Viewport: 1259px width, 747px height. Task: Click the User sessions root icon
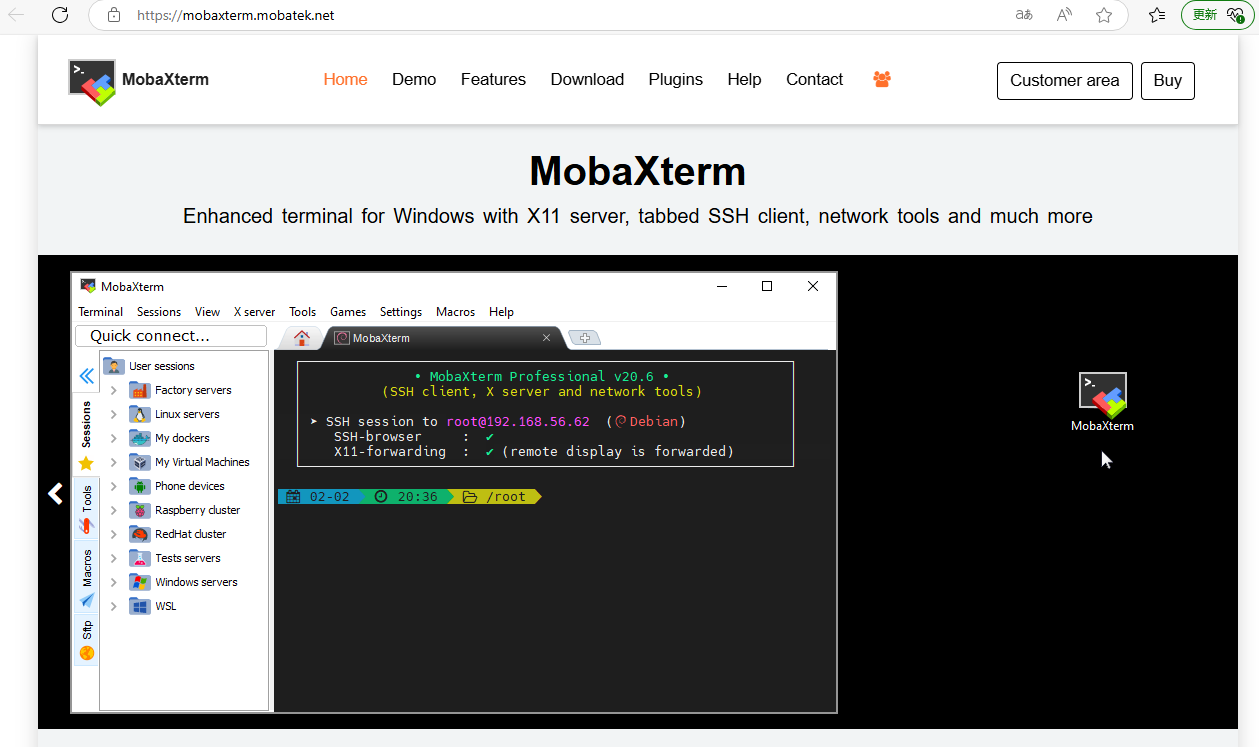point(114,366)
